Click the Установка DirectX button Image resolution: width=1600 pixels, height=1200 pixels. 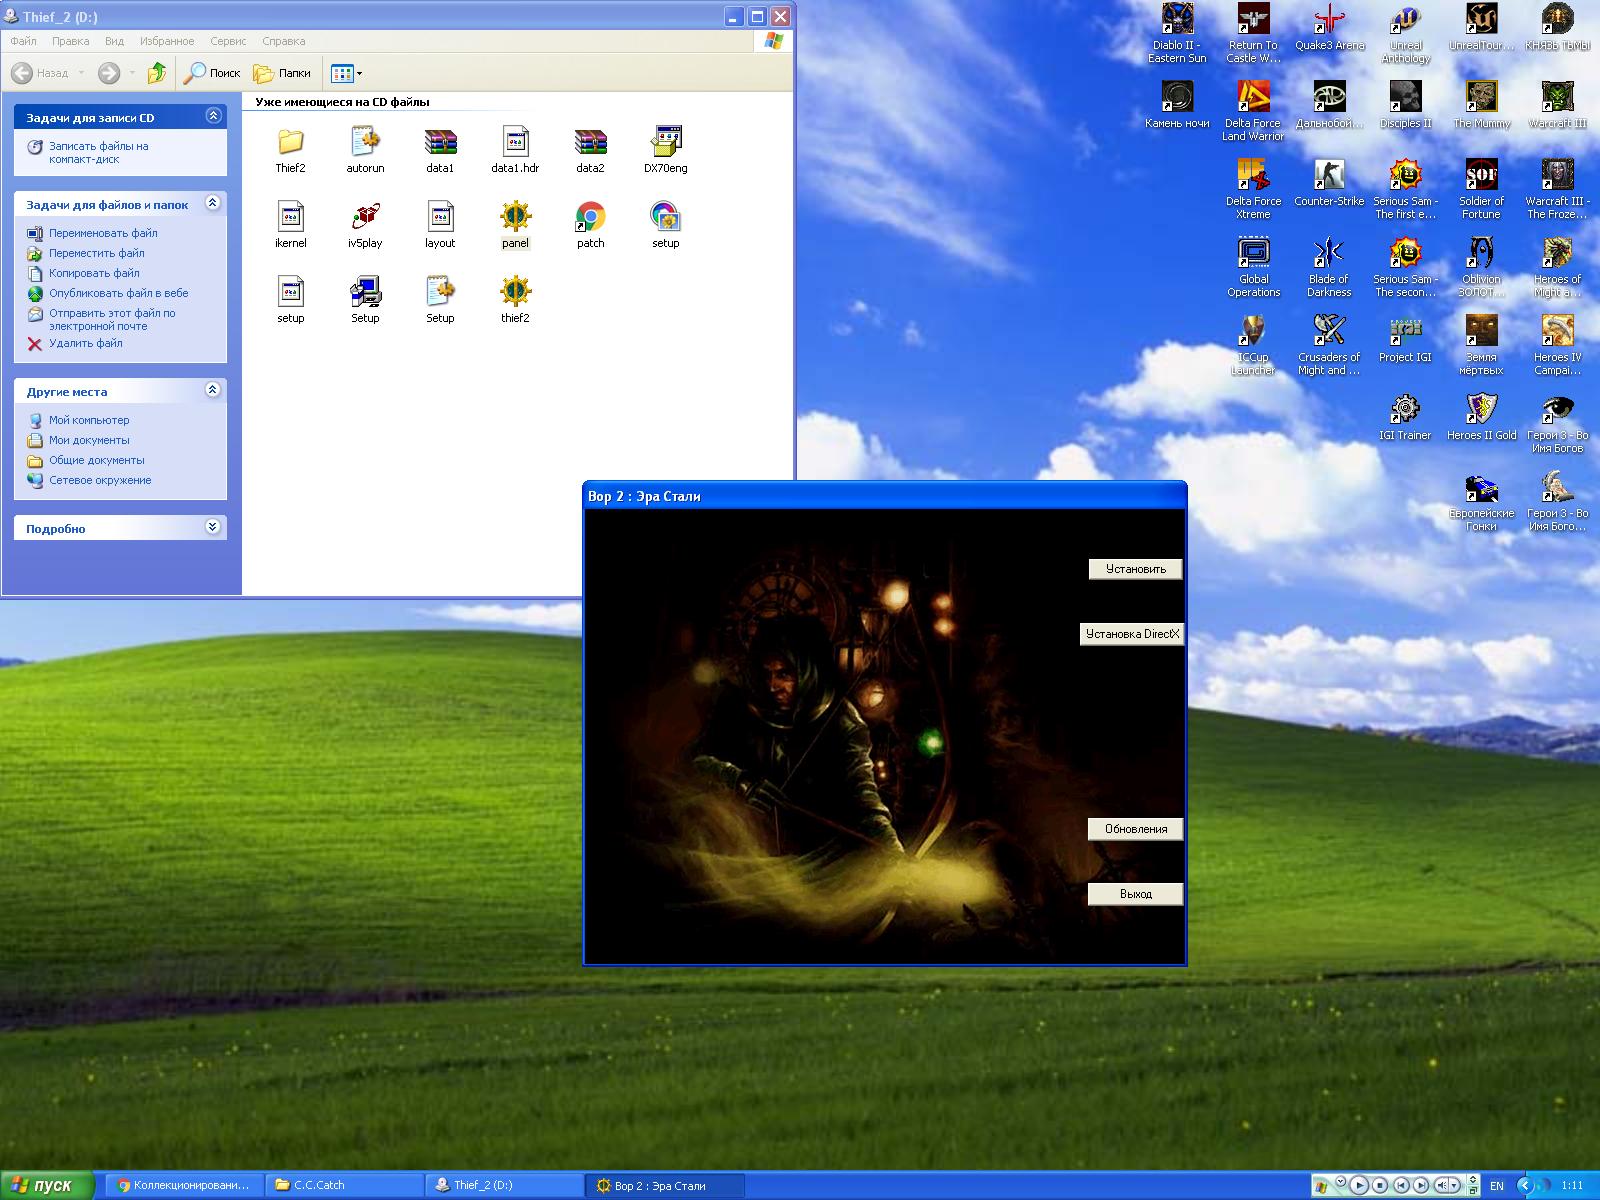tap(1132, 634)
